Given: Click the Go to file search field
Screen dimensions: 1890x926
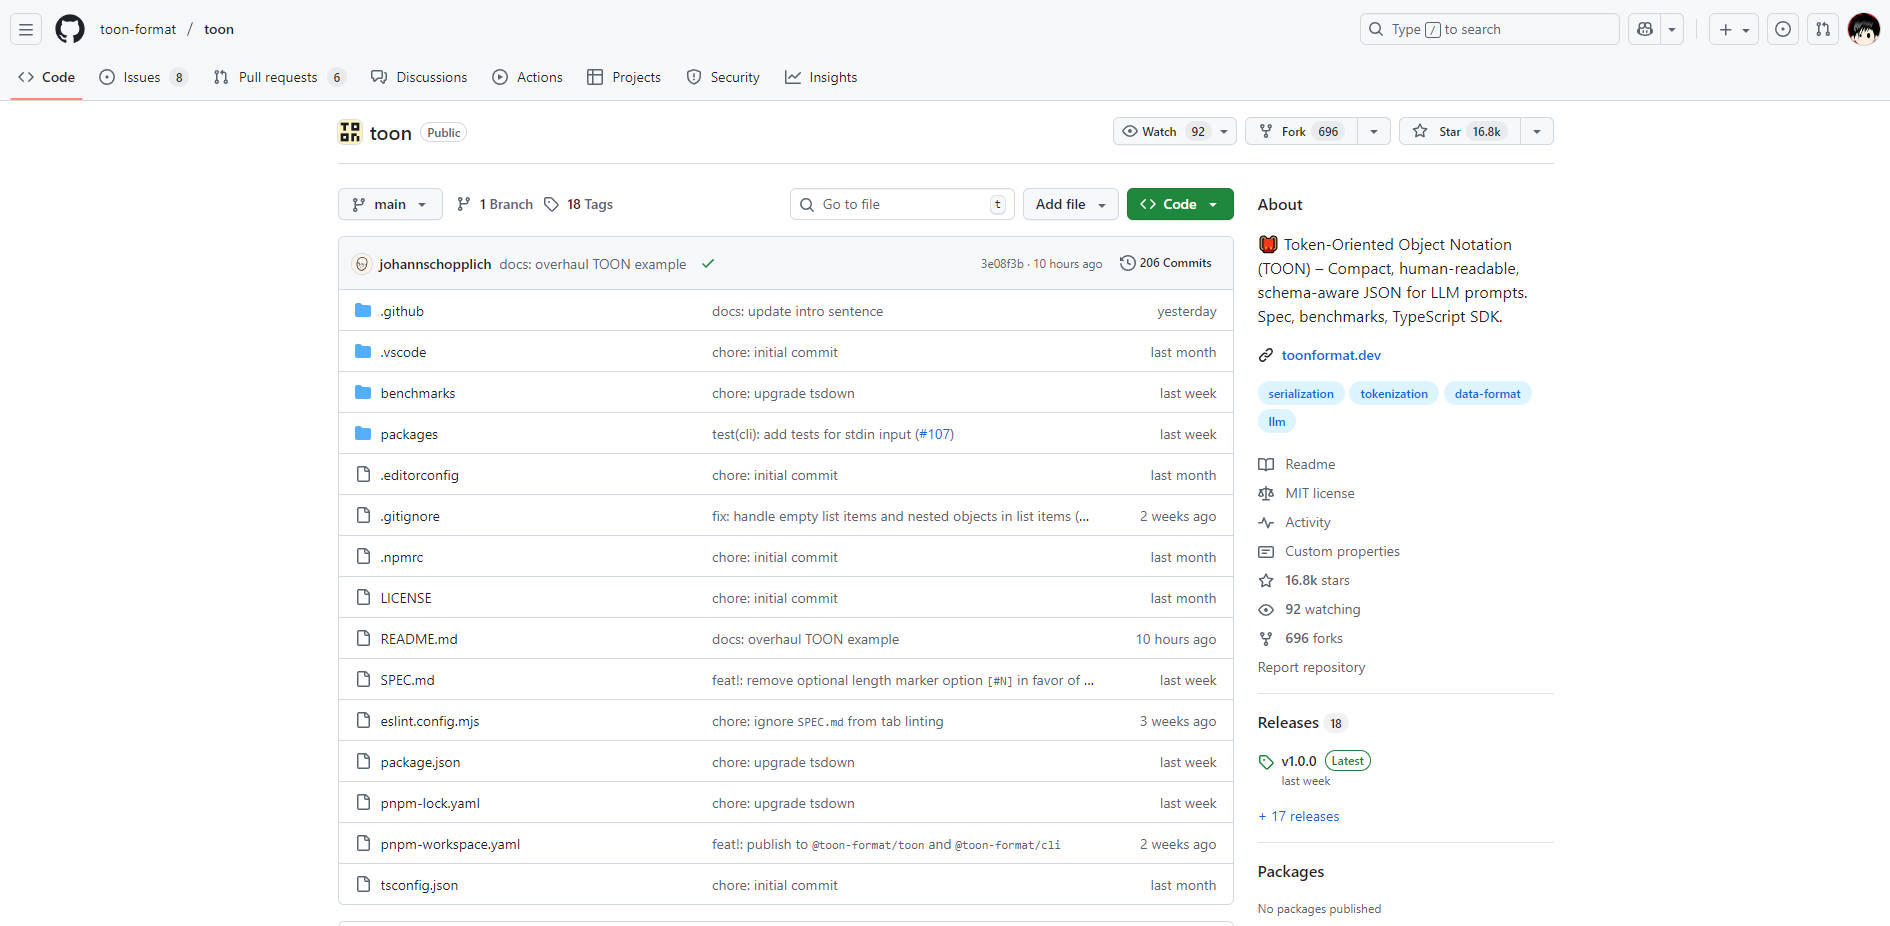Looking at the screenshot, I should (900, 204).
